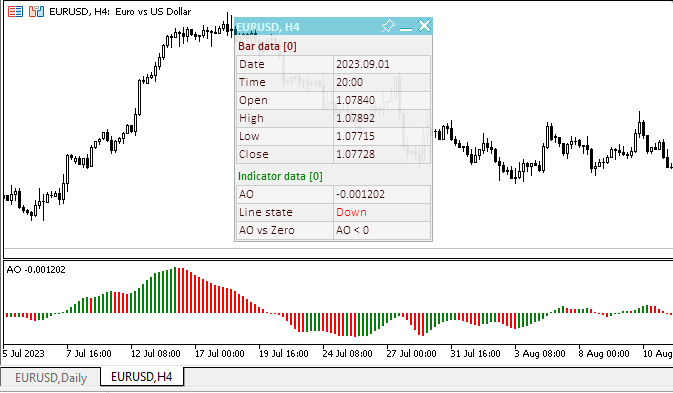This screenshot has height=393, width=673.
Task: Click the AO < 0 status cell
Action: tap(382, 230)
